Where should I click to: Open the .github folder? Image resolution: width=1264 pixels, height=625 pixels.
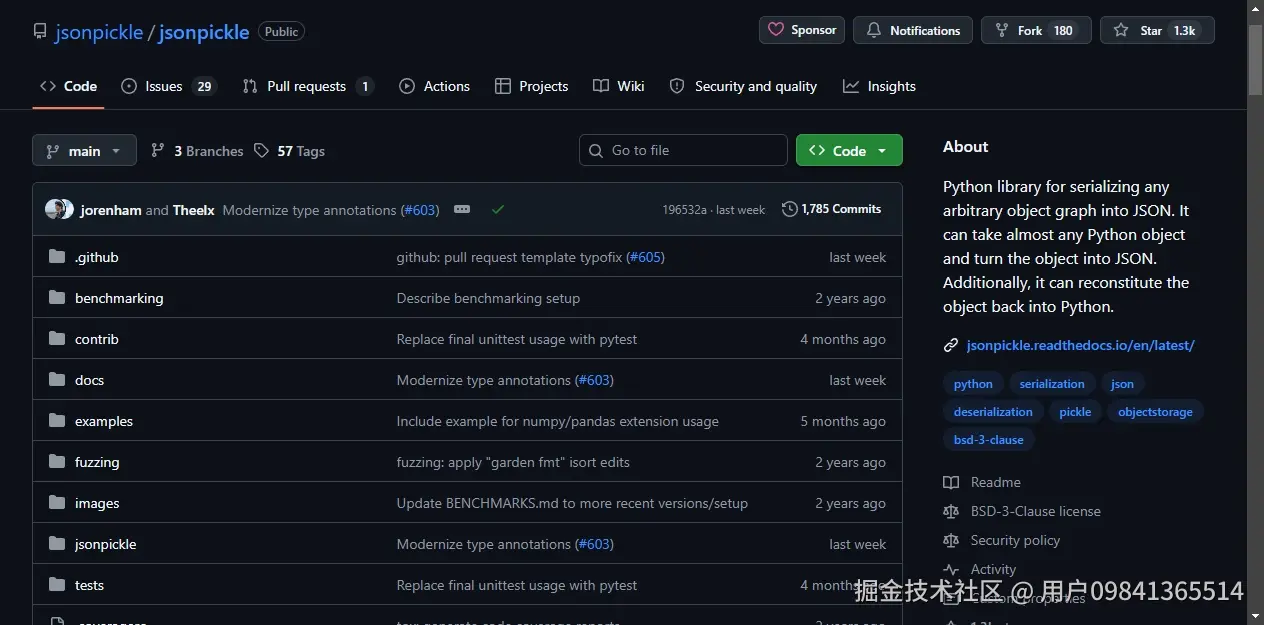97,257
